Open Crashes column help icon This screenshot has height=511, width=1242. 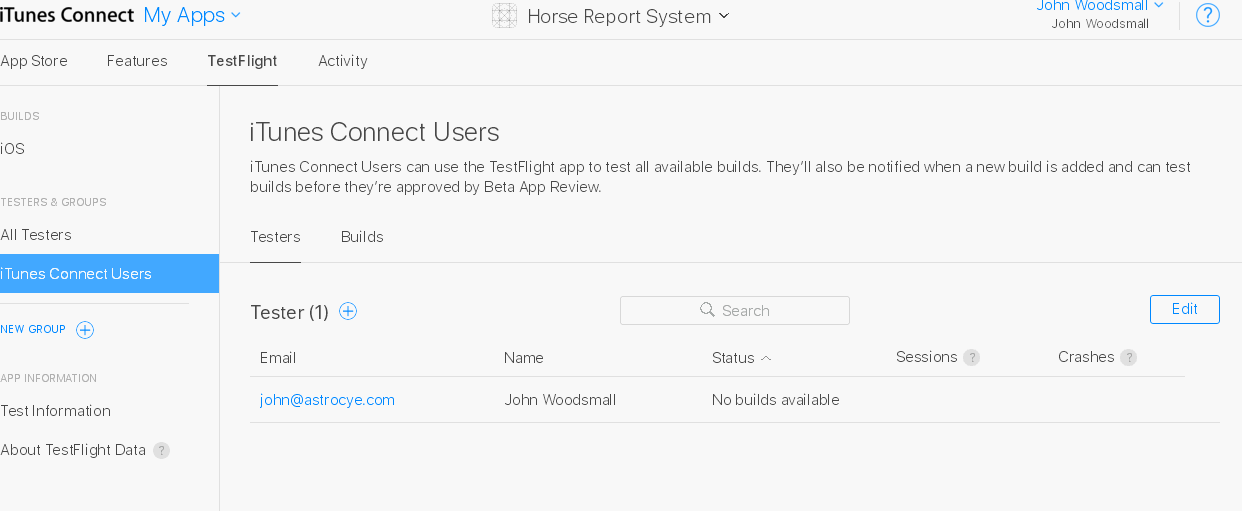[x=1128, y=358]
